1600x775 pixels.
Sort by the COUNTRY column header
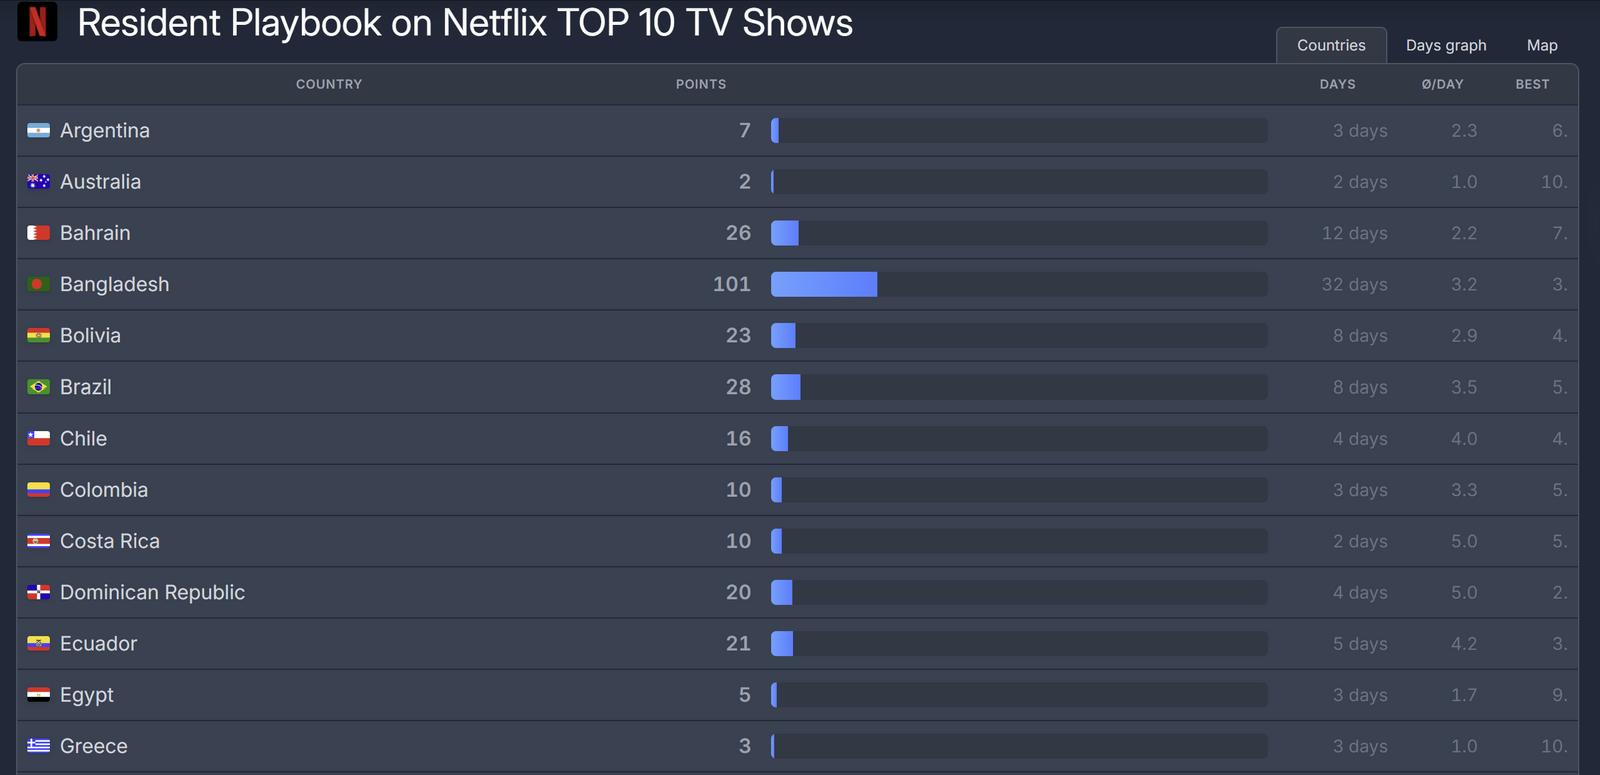click(x=329, y=84)
